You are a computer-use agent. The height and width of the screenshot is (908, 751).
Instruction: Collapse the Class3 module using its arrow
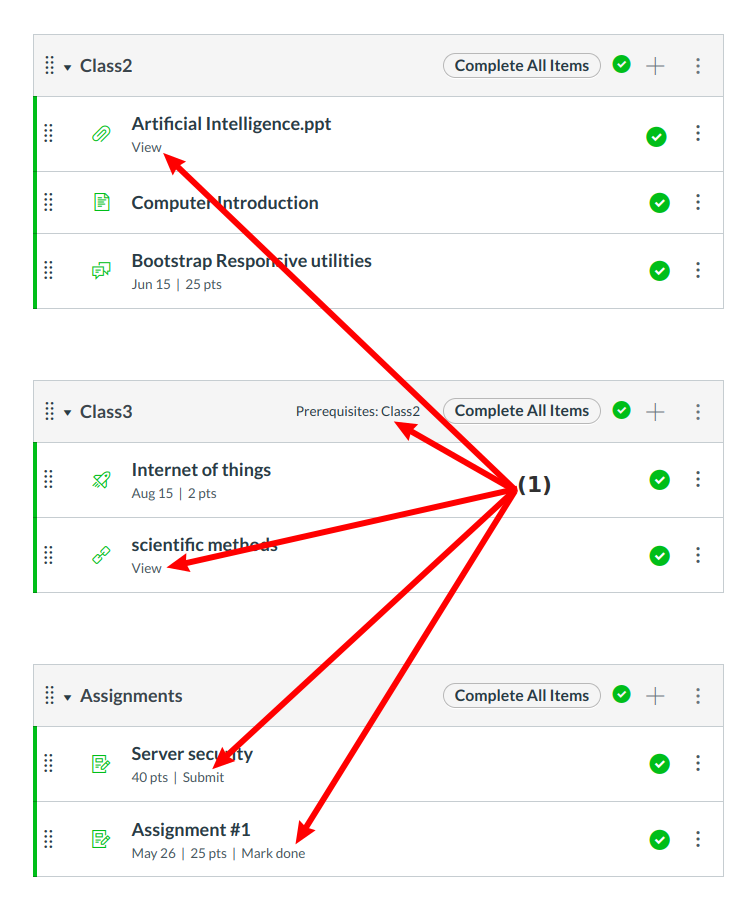point(67,412)
